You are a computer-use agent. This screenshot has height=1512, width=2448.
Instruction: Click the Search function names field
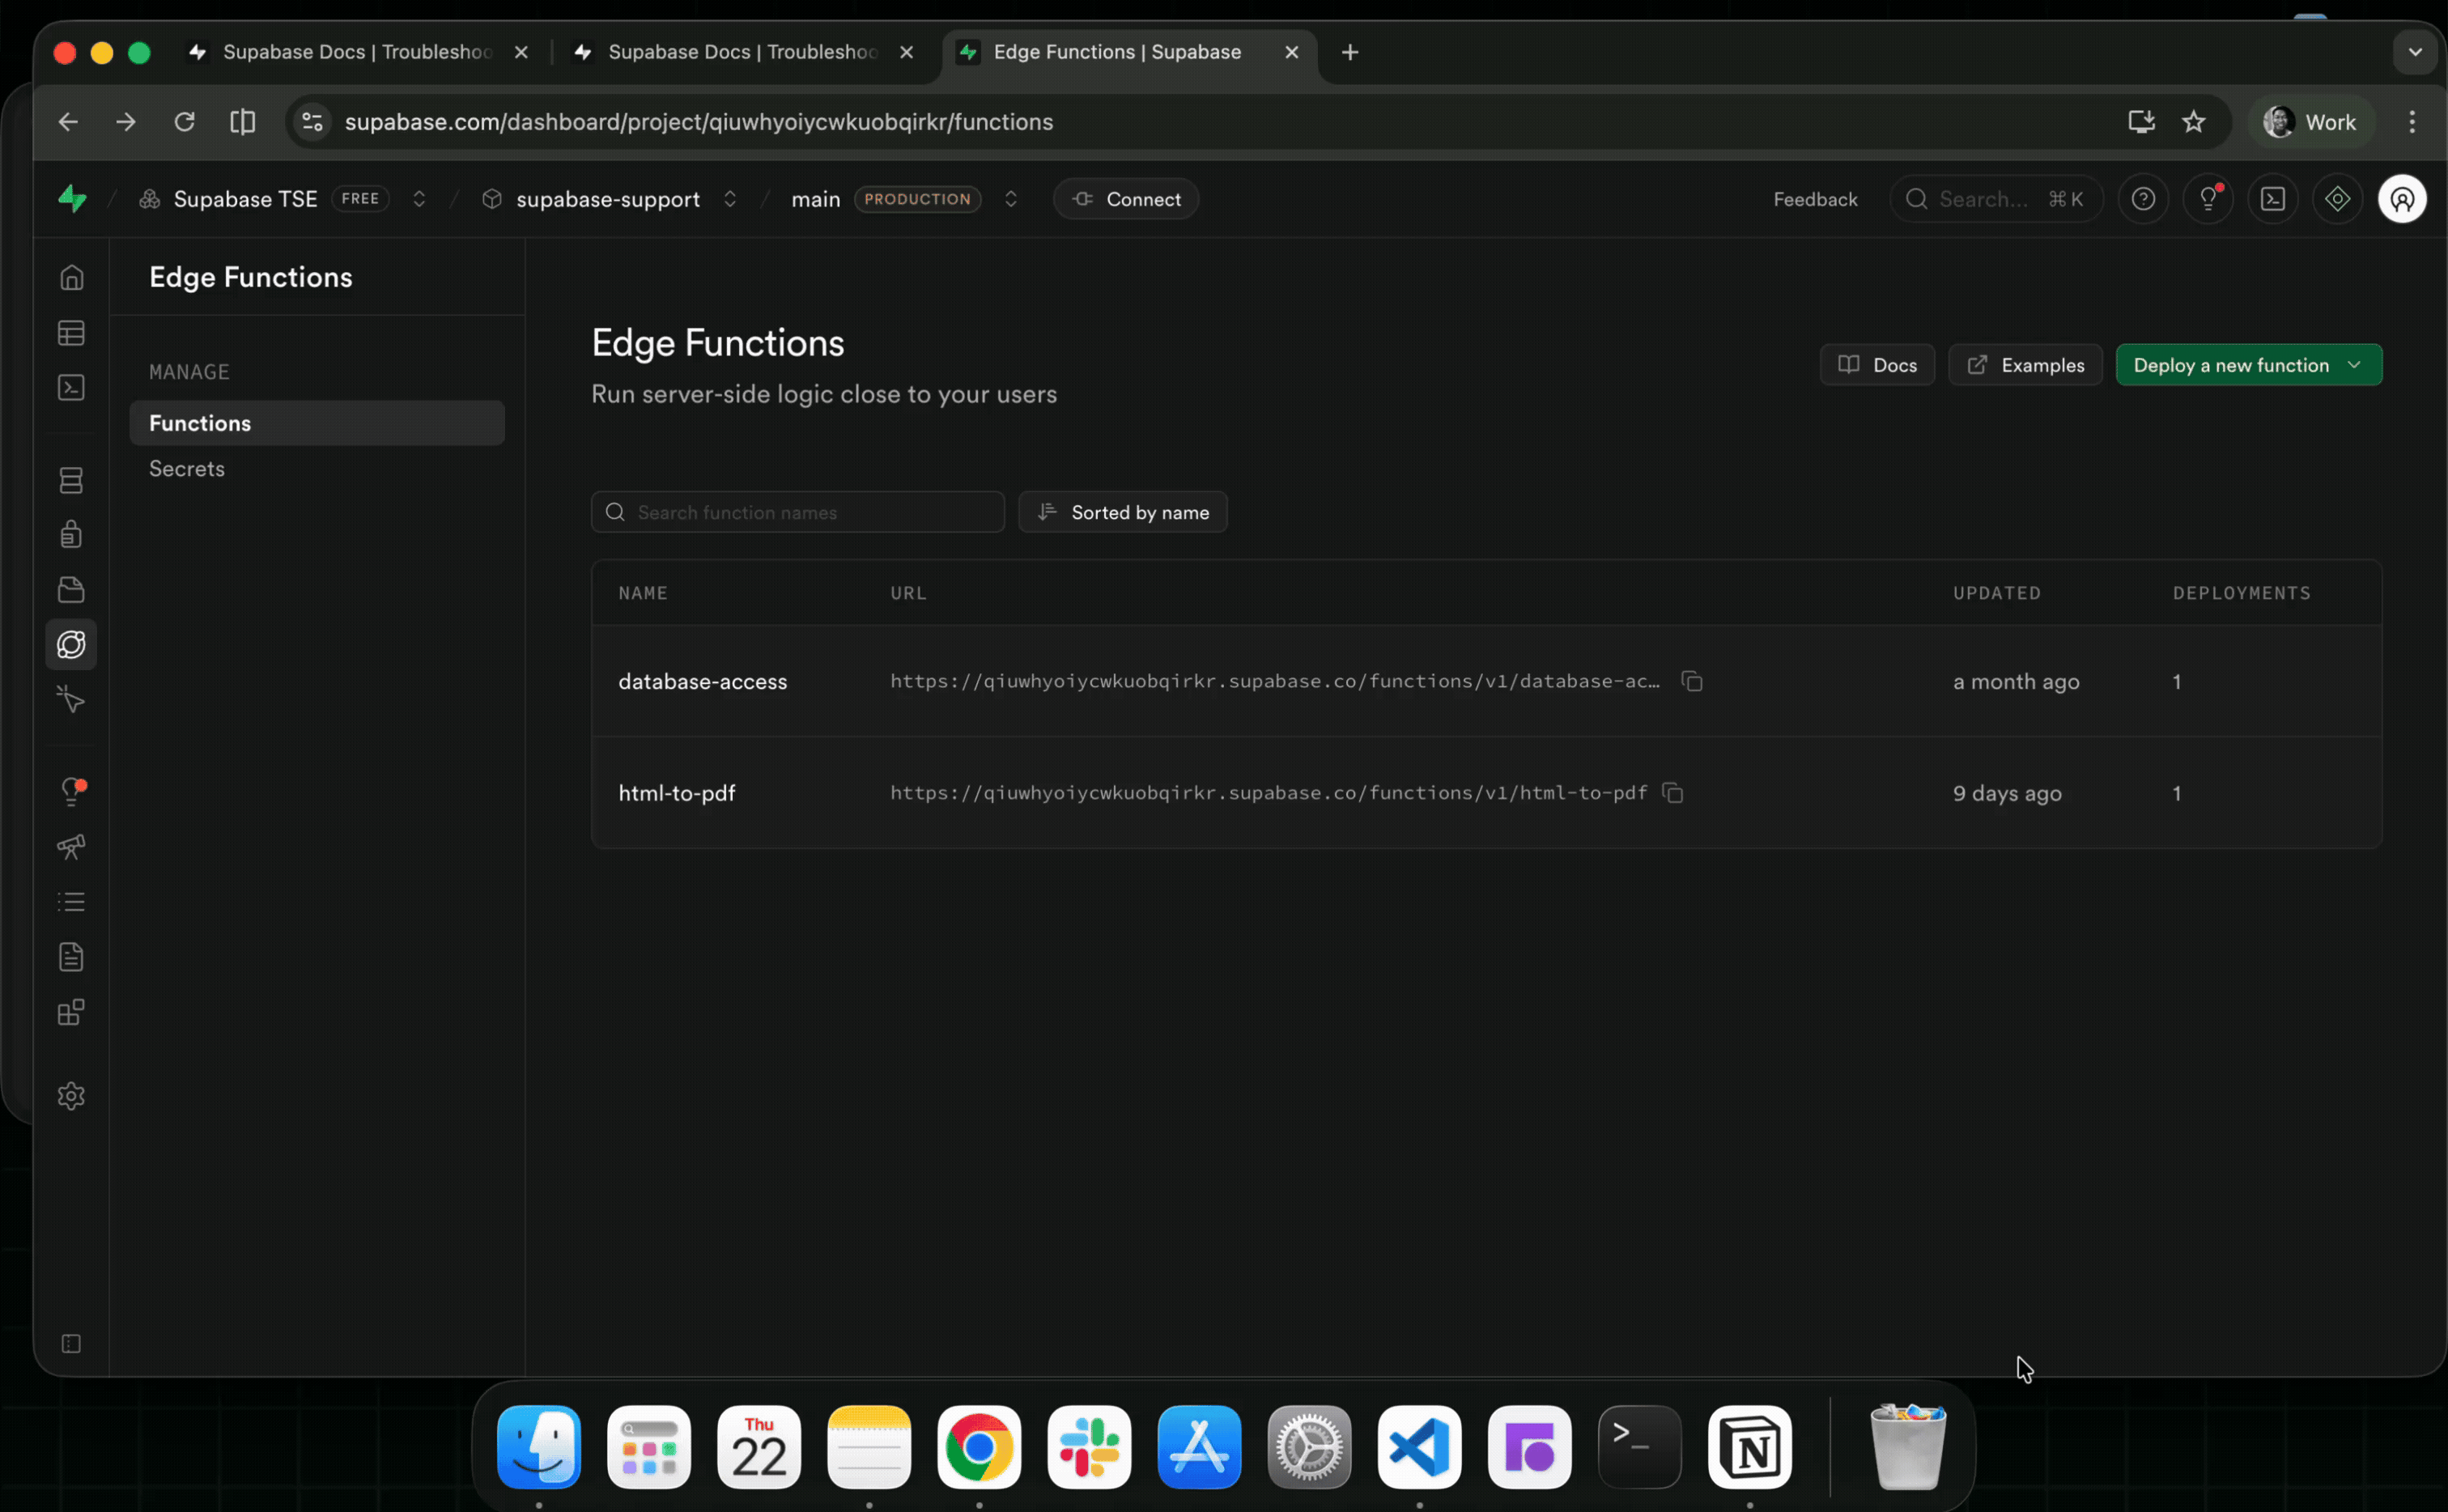click(797, 511)
